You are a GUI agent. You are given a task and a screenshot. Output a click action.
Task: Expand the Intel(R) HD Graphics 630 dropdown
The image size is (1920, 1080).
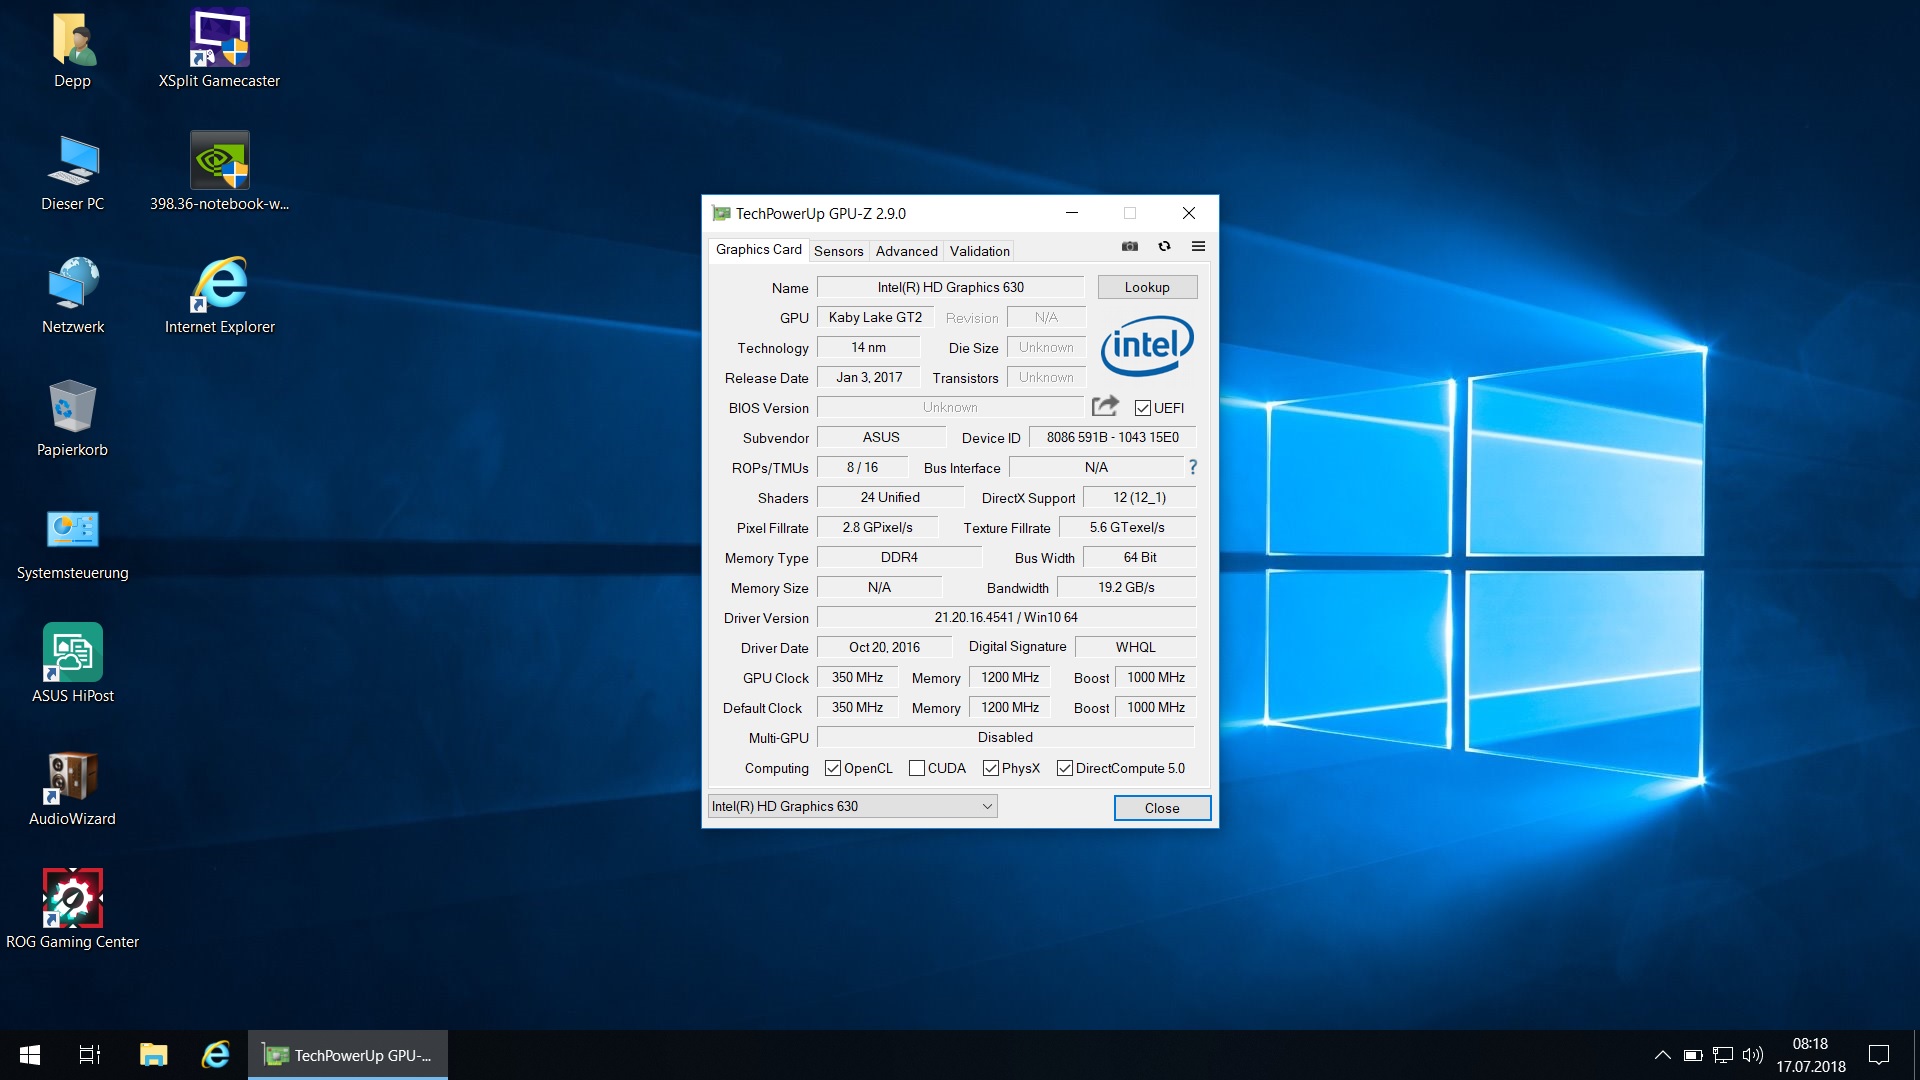(x=986, y=806)
